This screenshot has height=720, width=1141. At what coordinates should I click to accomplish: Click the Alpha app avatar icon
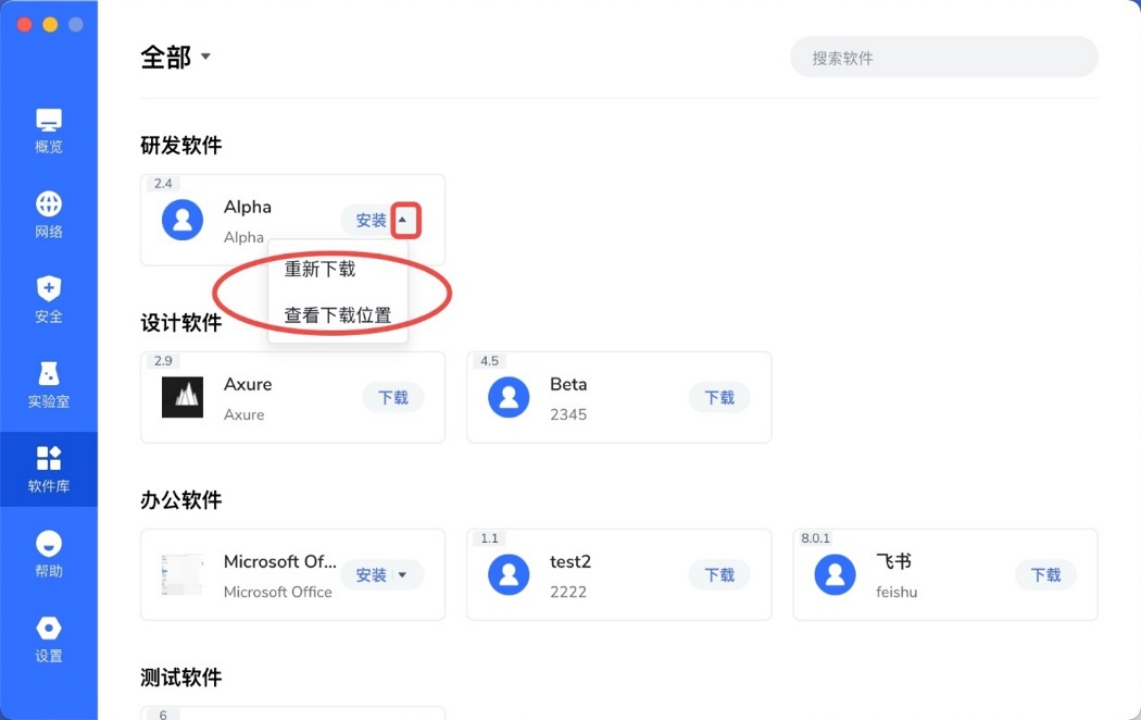[182, 220]
